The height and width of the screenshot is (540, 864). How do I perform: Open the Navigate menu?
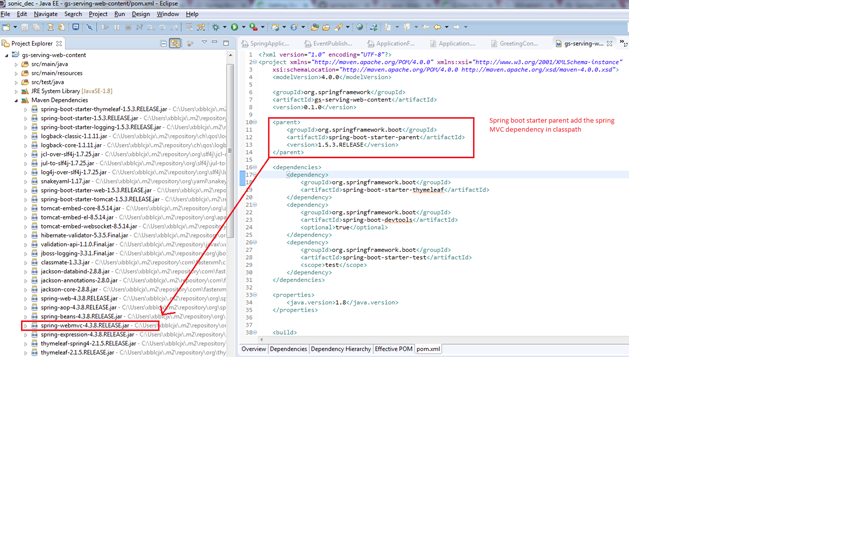coord(45,14)
